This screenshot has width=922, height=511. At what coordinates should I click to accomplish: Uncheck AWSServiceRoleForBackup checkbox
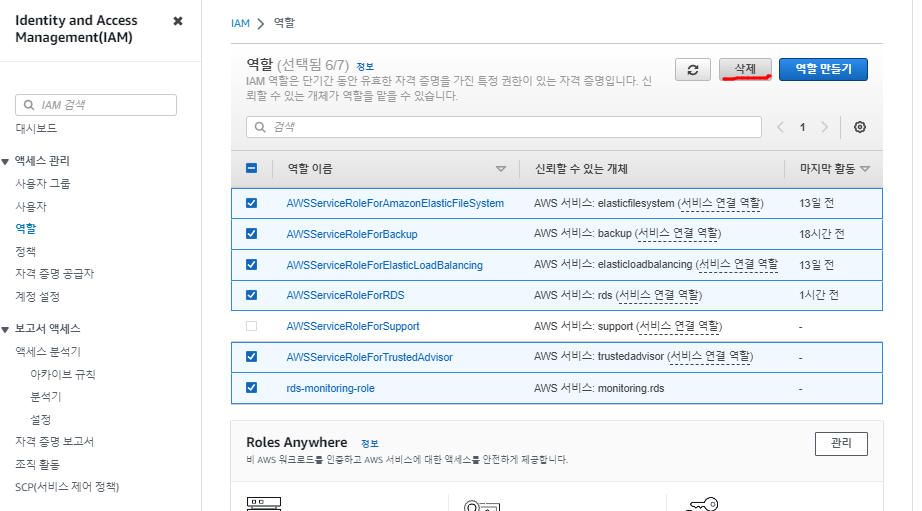(251, 233)
